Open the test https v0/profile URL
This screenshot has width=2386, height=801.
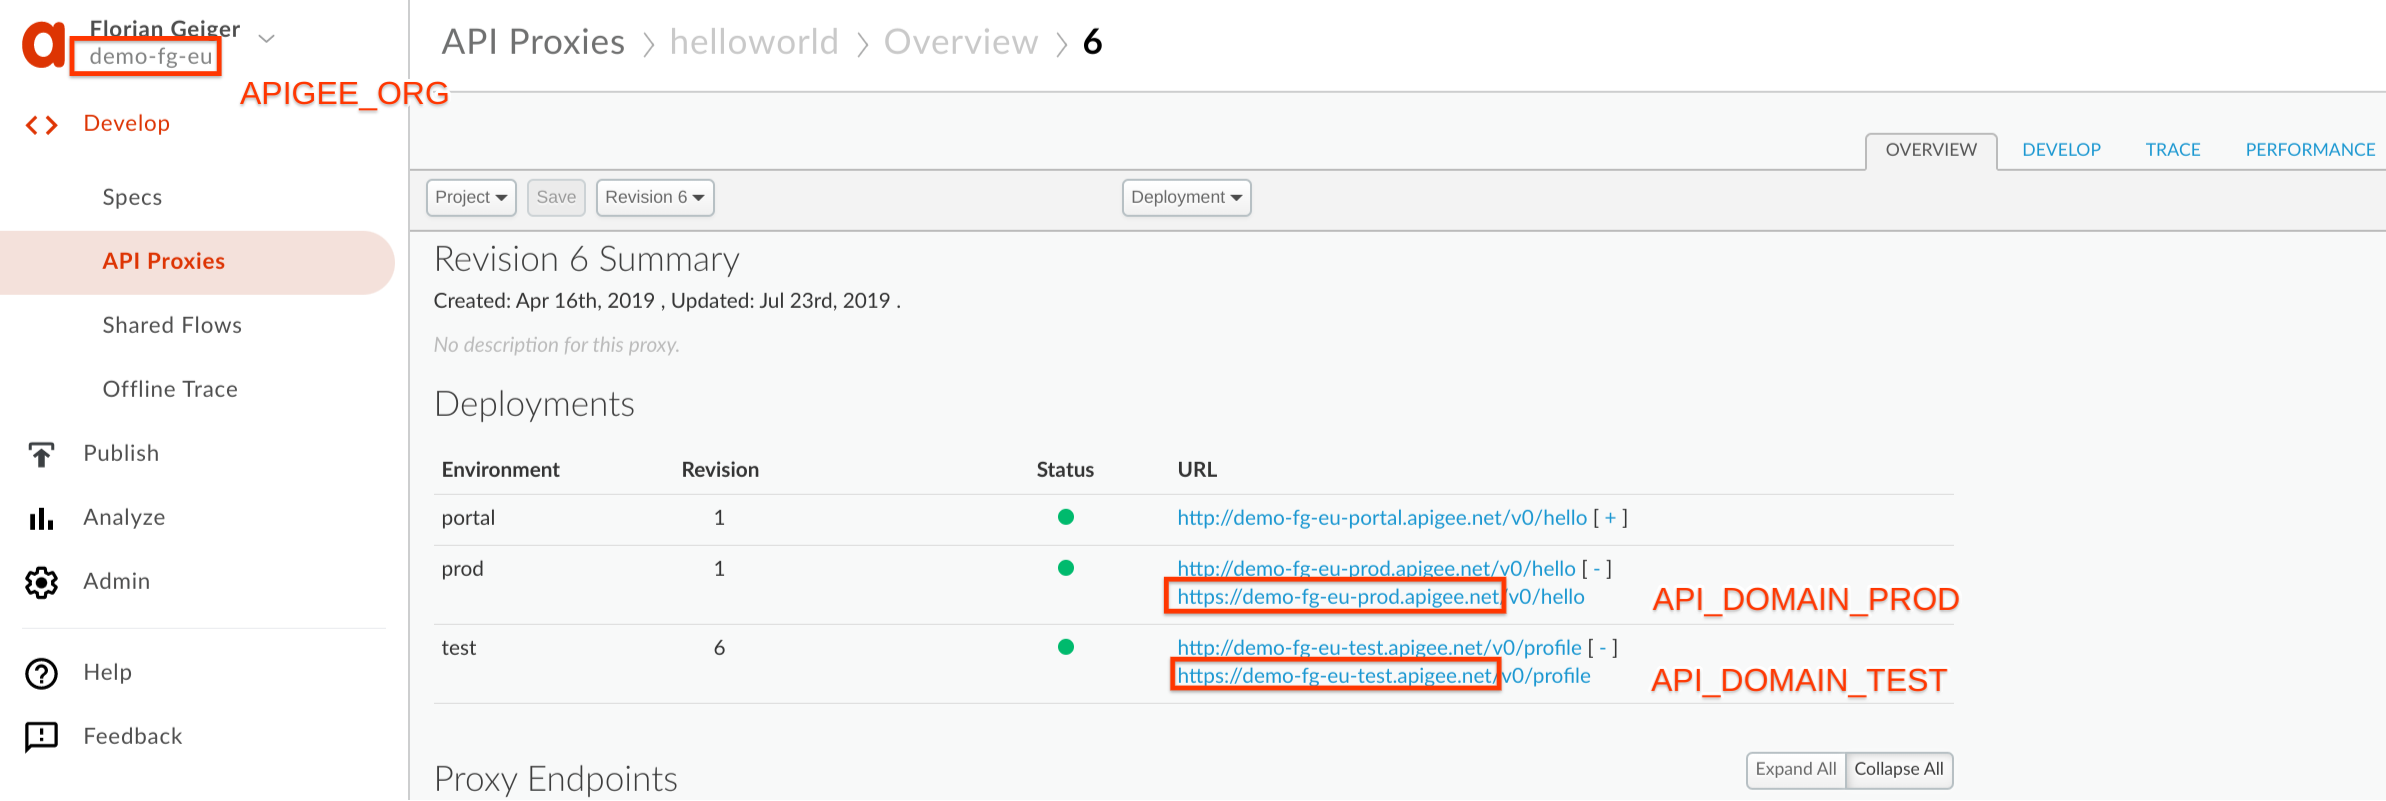(1384, 676)
